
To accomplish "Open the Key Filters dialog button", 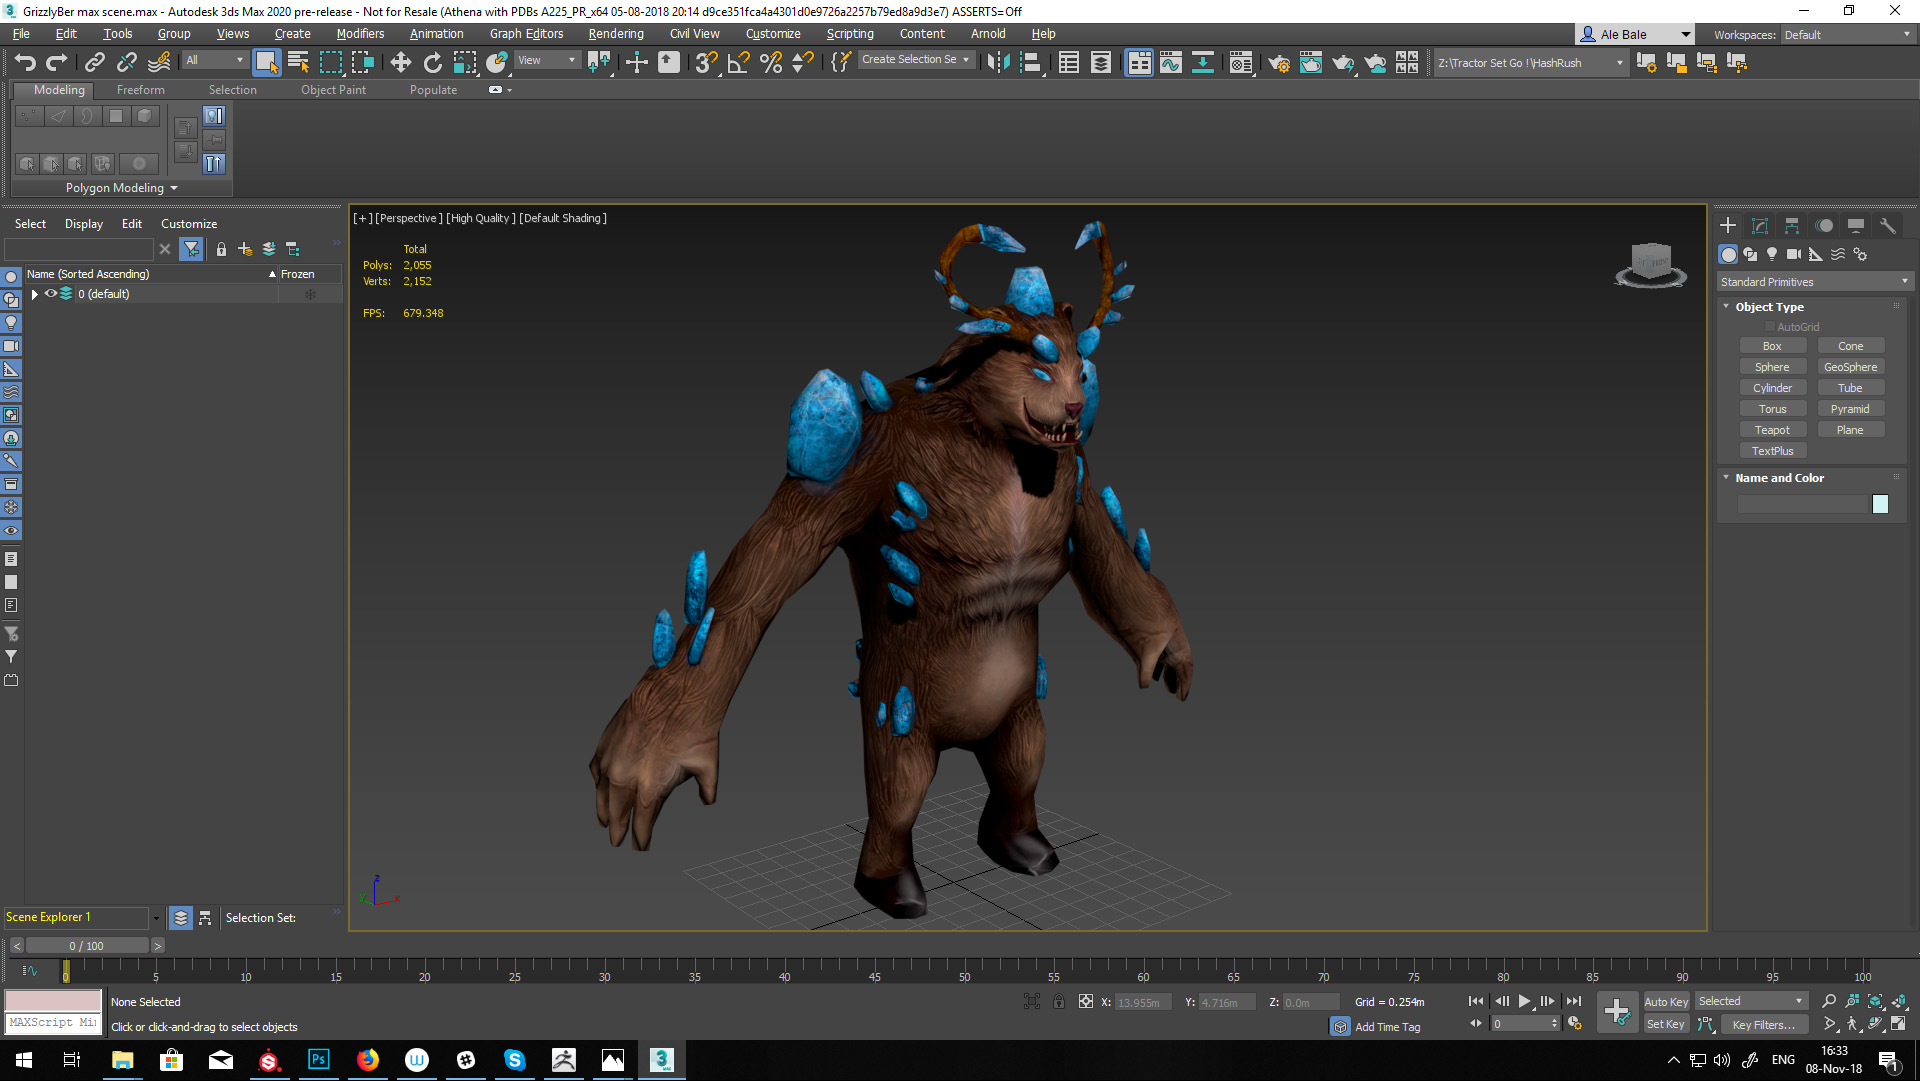I will coord(1763,1024).
